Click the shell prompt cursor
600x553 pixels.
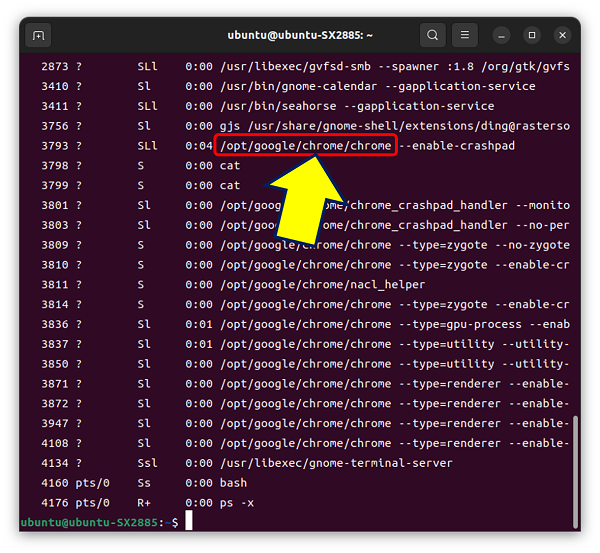(189, 520)
